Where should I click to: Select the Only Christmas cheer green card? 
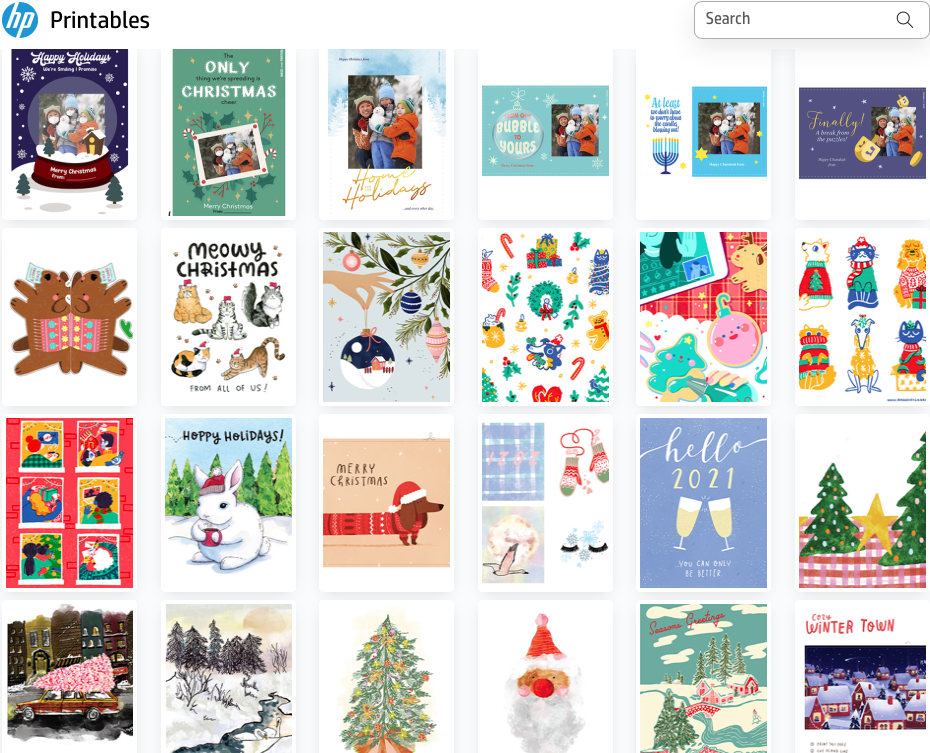pyautogui.click(x=228, y=132)
